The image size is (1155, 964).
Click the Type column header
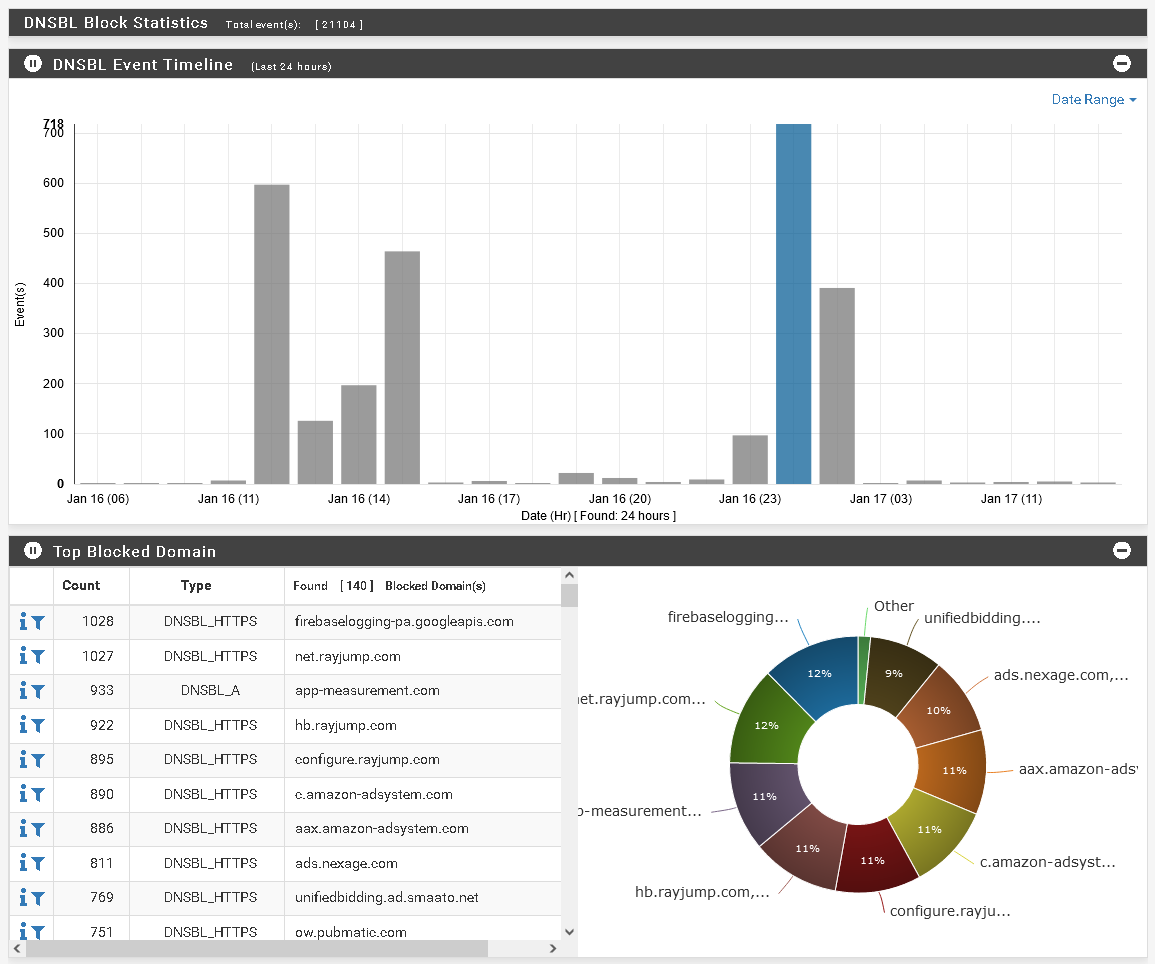point(196,585)
